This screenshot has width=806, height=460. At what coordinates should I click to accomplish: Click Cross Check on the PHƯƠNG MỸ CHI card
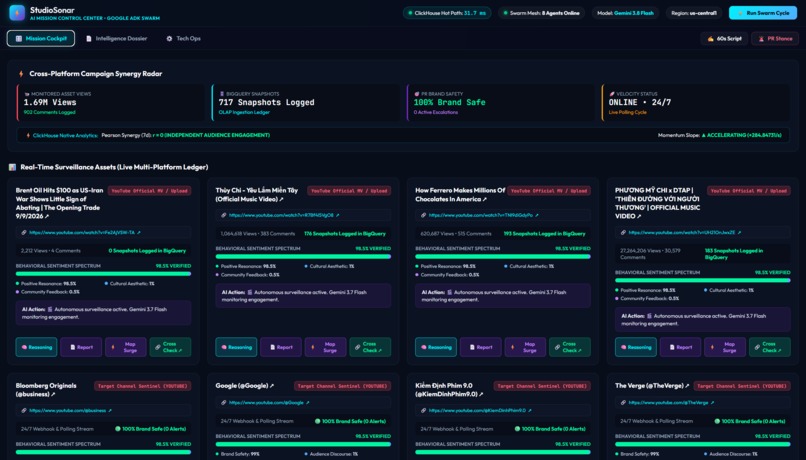[770, 347]
